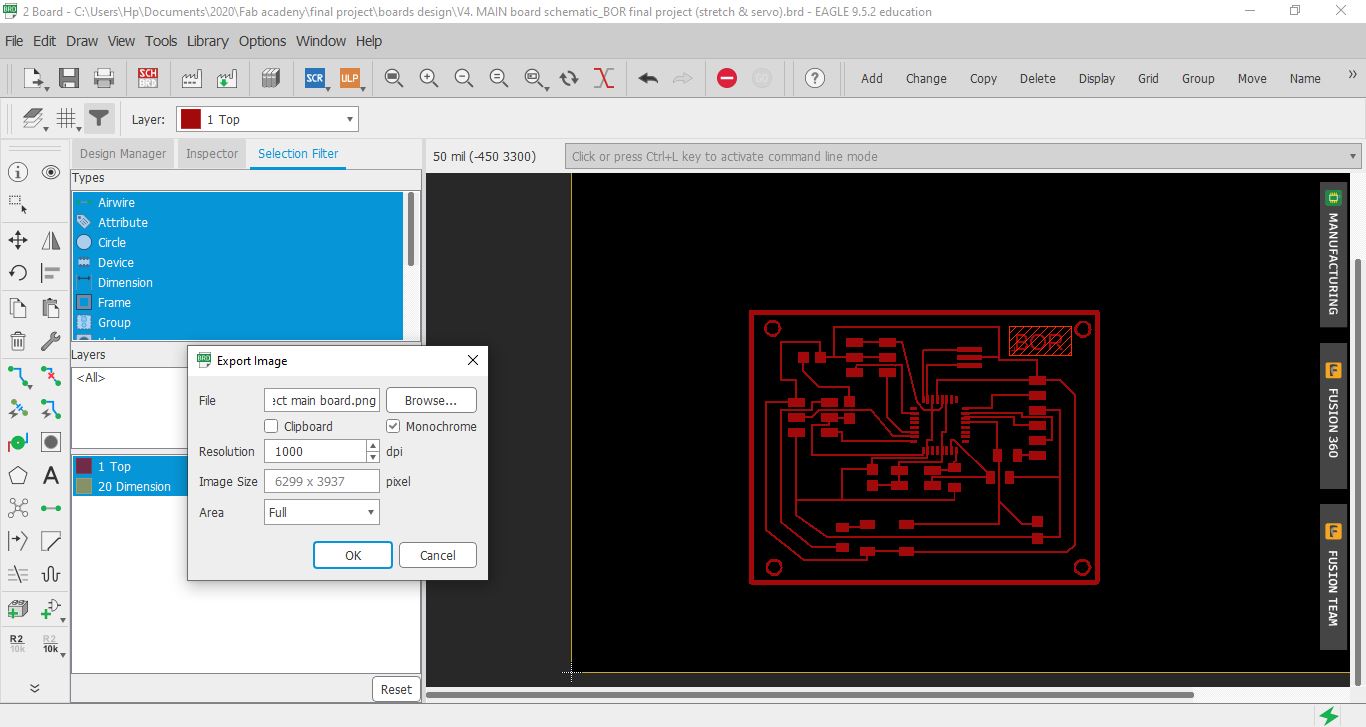This screenshot has width=1366, height=727.
Task: Open the Area dropdown set to Full
Action: pyautogui.click(x=321, y=512)
